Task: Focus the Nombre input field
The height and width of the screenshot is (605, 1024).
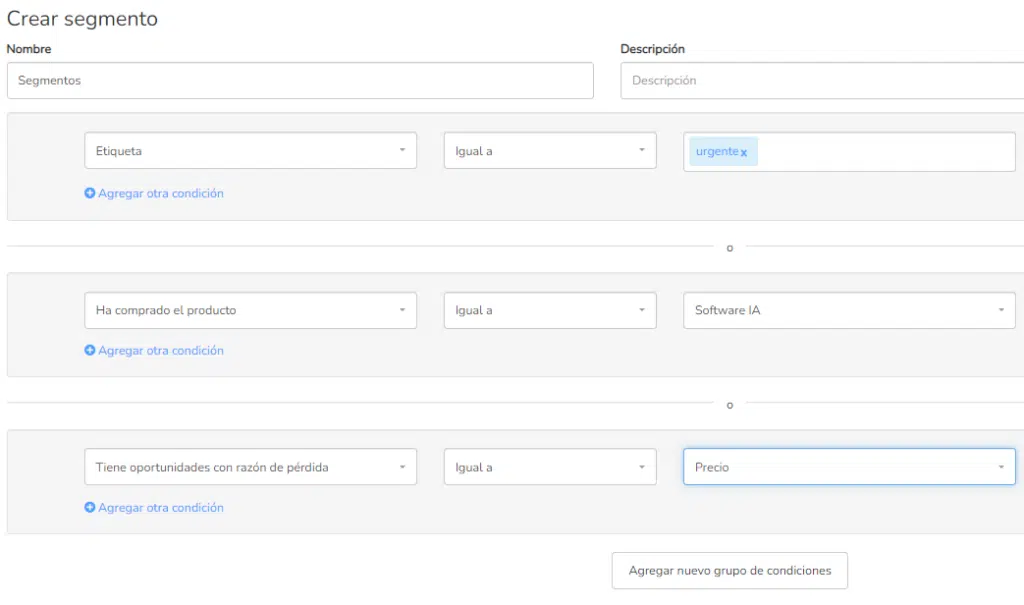Action: pos(300,80)
